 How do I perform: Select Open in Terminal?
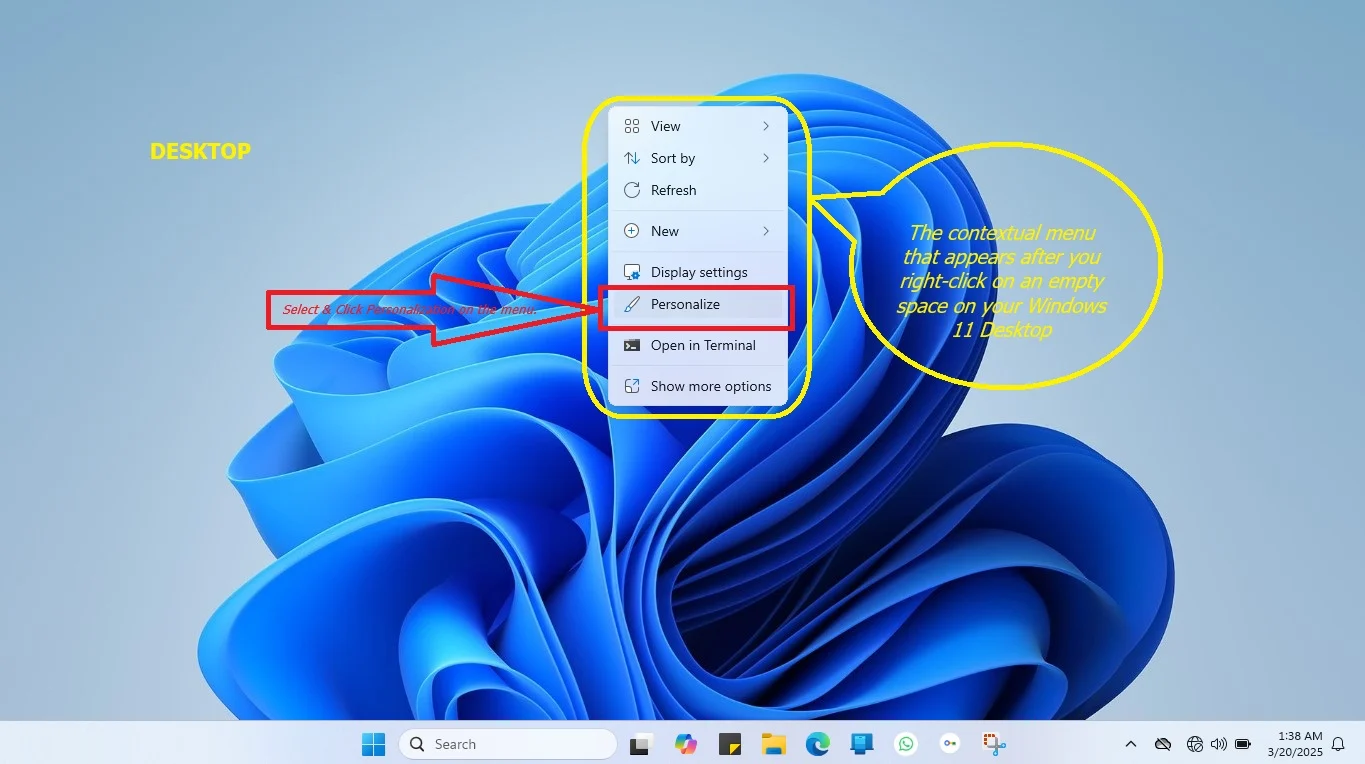click(698, 345)
